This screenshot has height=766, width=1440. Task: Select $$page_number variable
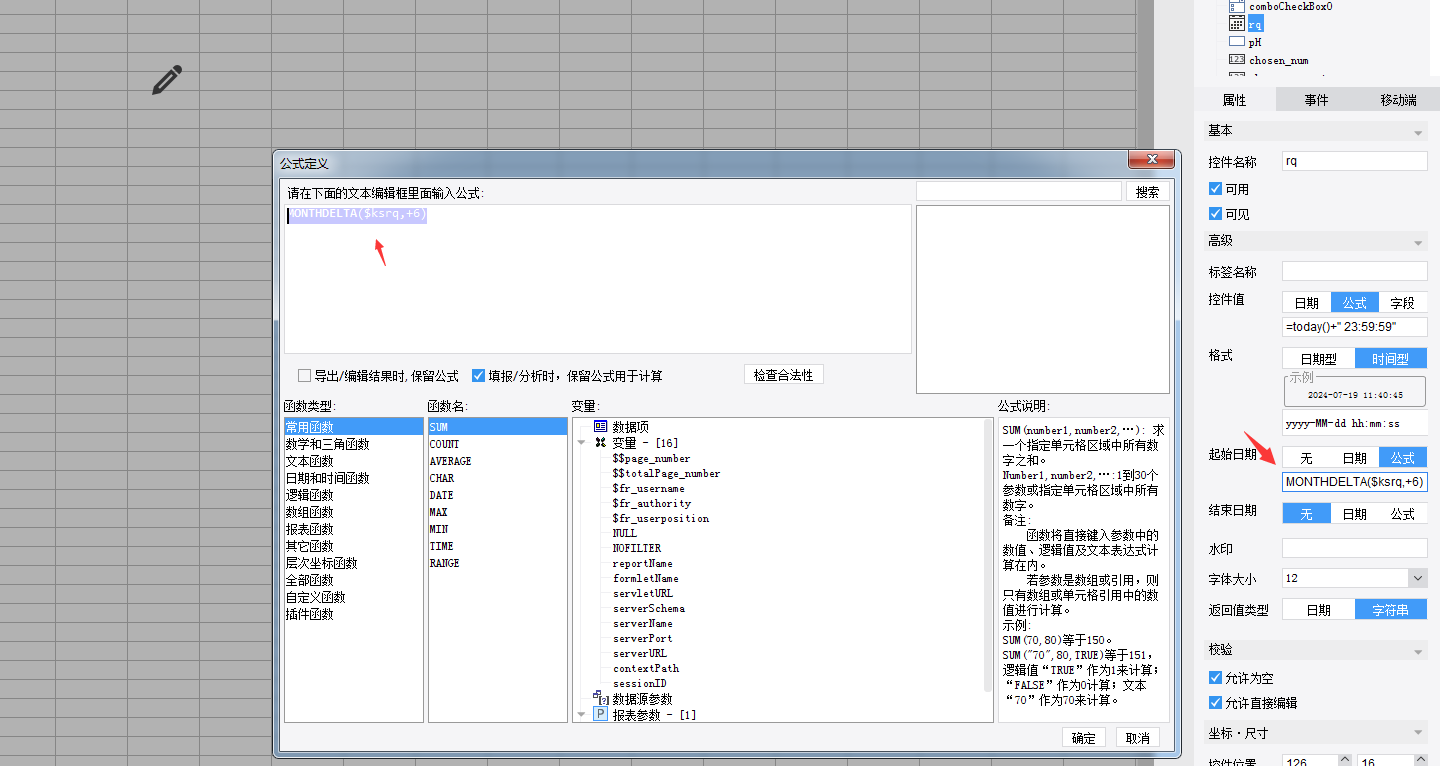click(x=651, y=458)
